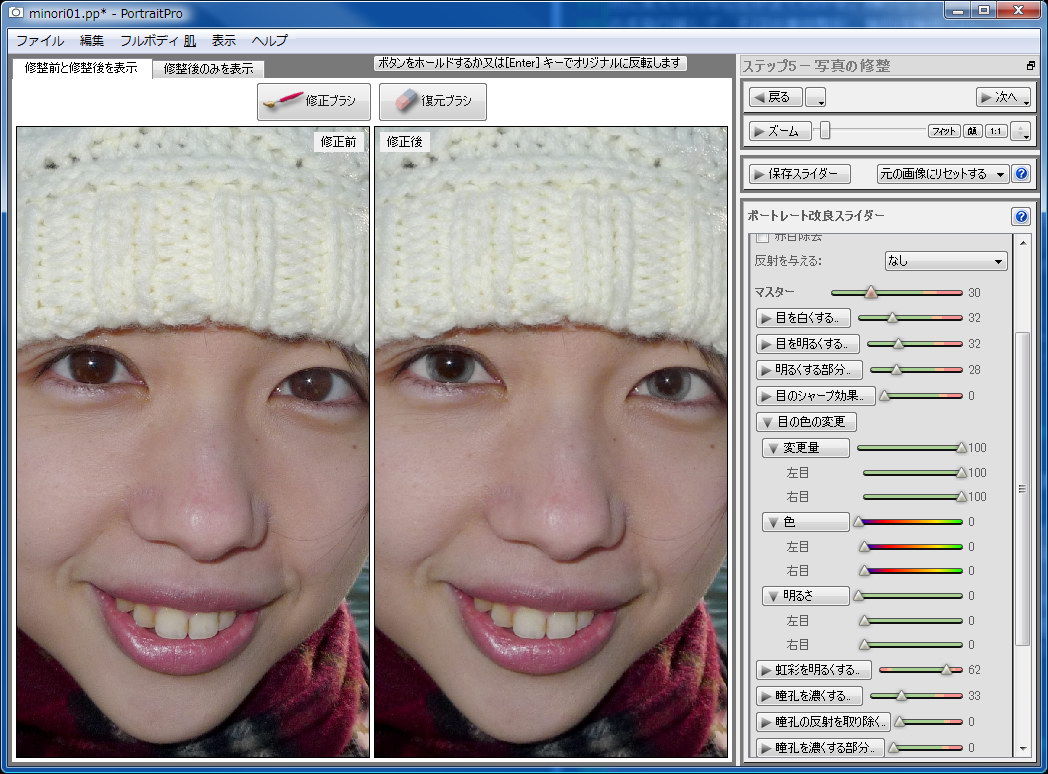
Task: Click the ボタンをホールドするか又は[Enter] flip button
Action: point(529,63)
